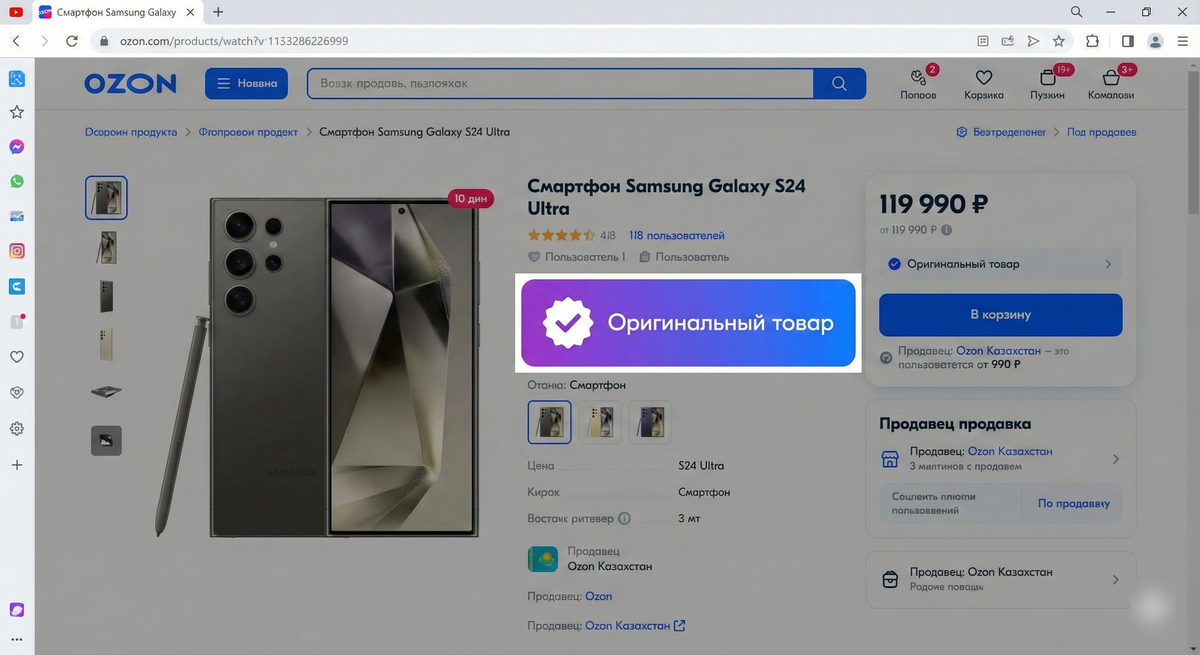
Task: Choose the black color variant swatch
Action: click(550, 422)
